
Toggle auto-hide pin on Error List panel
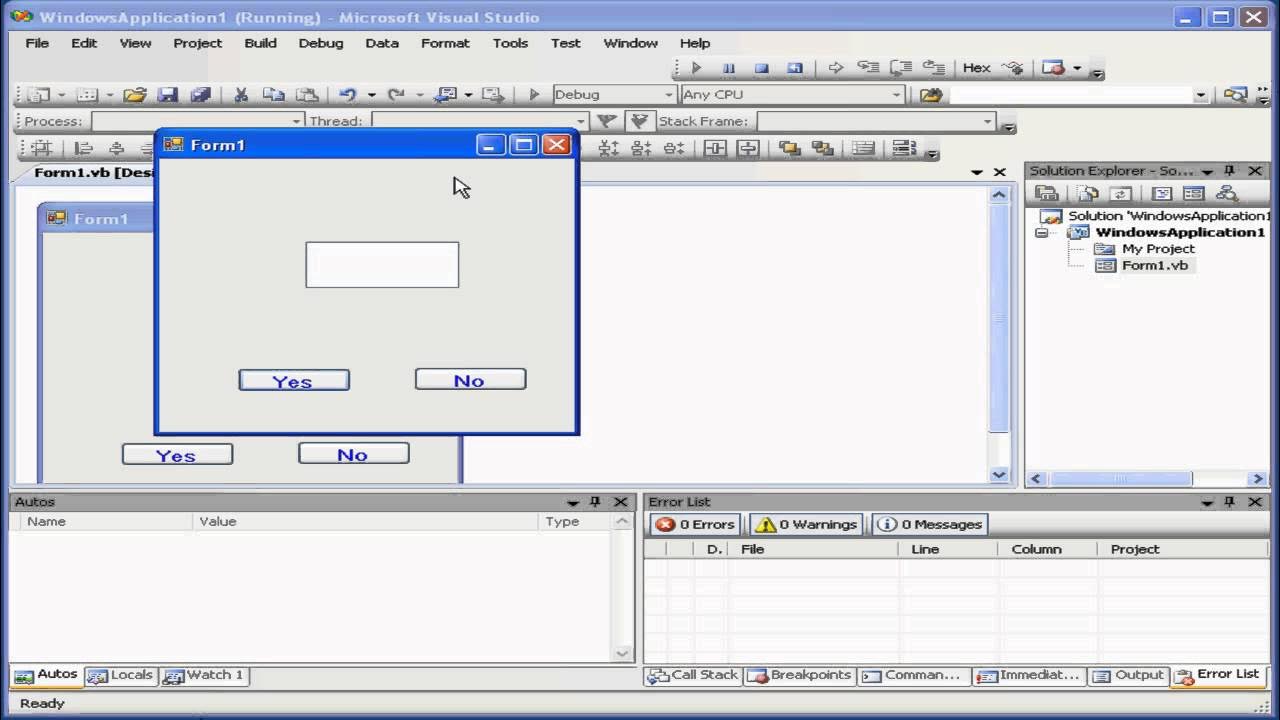pos(1230,502)
